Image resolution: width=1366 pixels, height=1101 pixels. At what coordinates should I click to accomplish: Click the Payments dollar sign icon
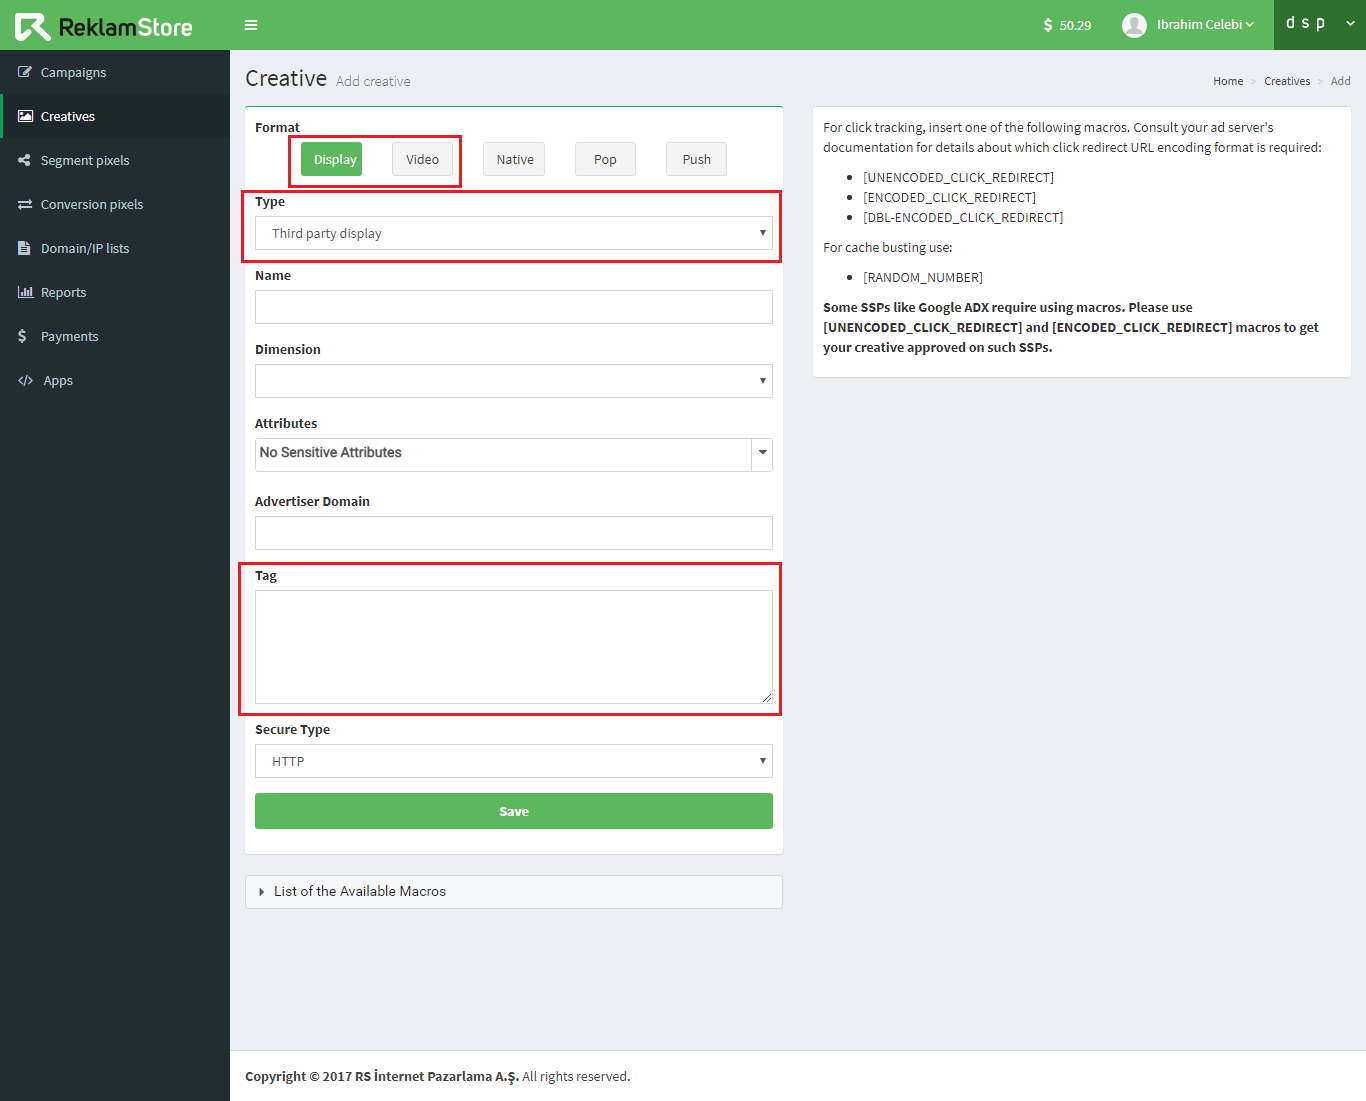pos(22,336)
